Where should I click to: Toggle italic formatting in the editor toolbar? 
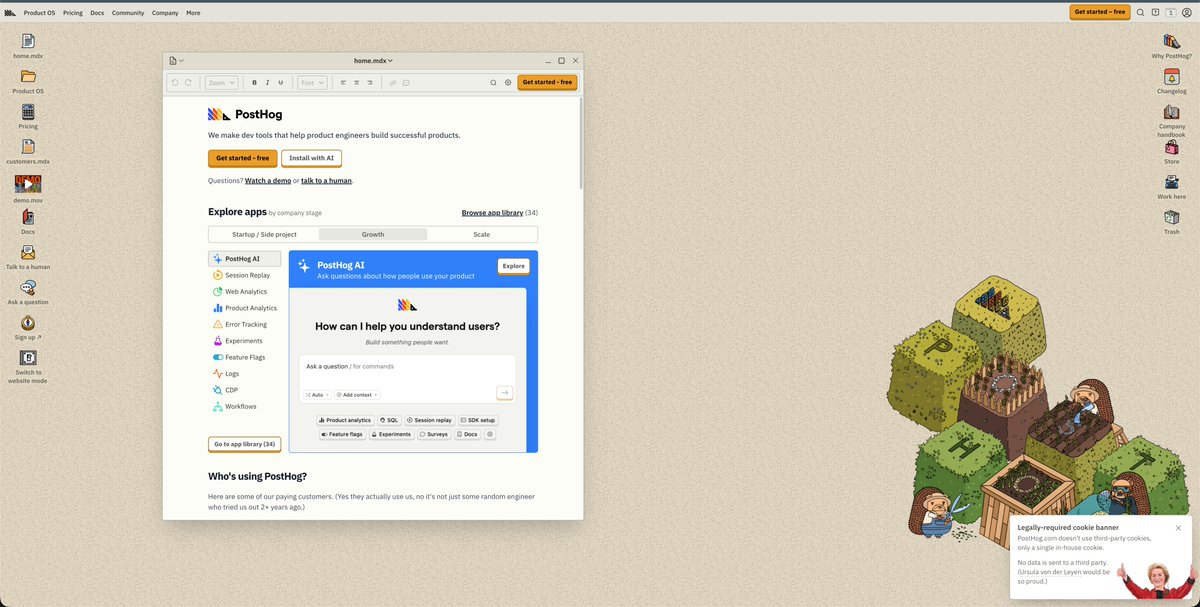tap(267, 83)
